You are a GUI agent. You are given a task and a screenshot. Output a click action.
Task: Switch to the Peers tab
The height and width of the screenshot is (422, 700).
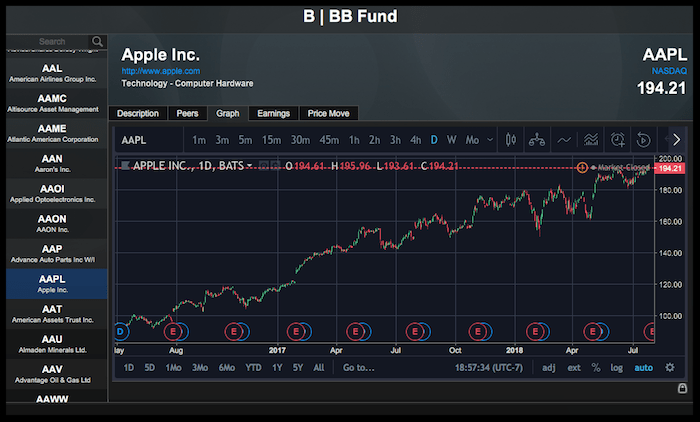187,113
